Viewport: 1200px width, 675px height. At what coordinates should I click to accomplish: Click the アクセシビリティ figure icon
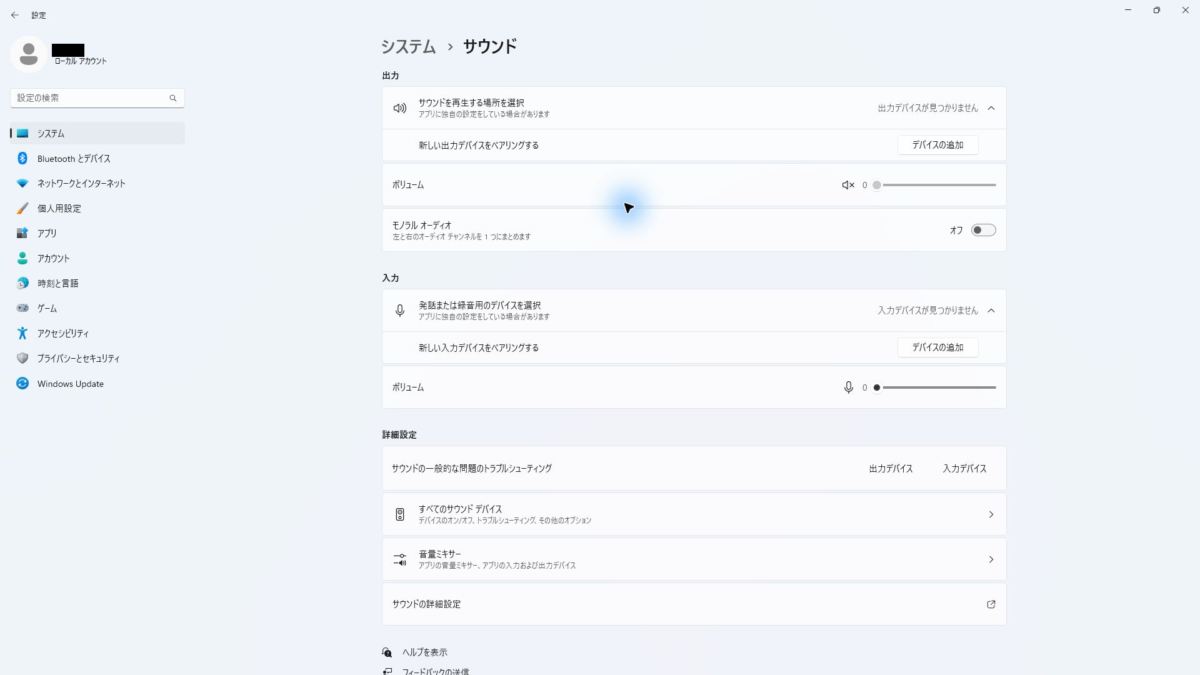[23, 333]
